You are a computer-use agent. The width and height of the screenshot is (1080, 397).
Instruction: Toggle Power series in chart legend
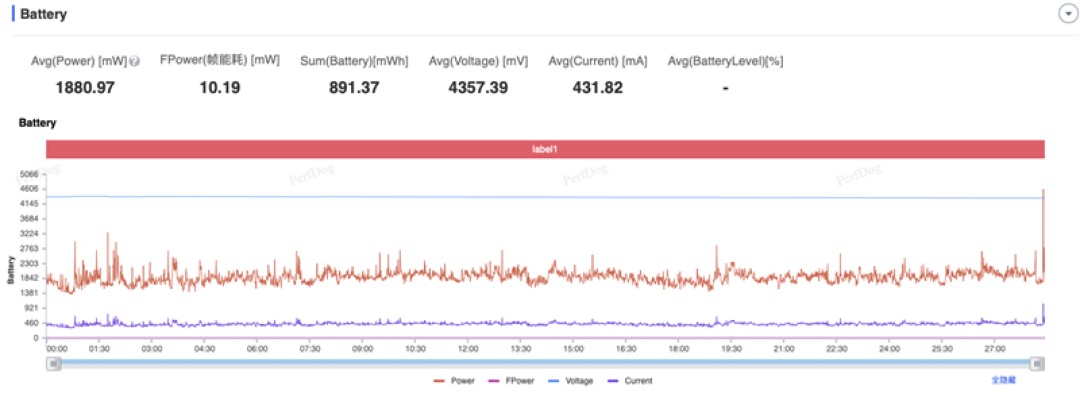(455, 380)
